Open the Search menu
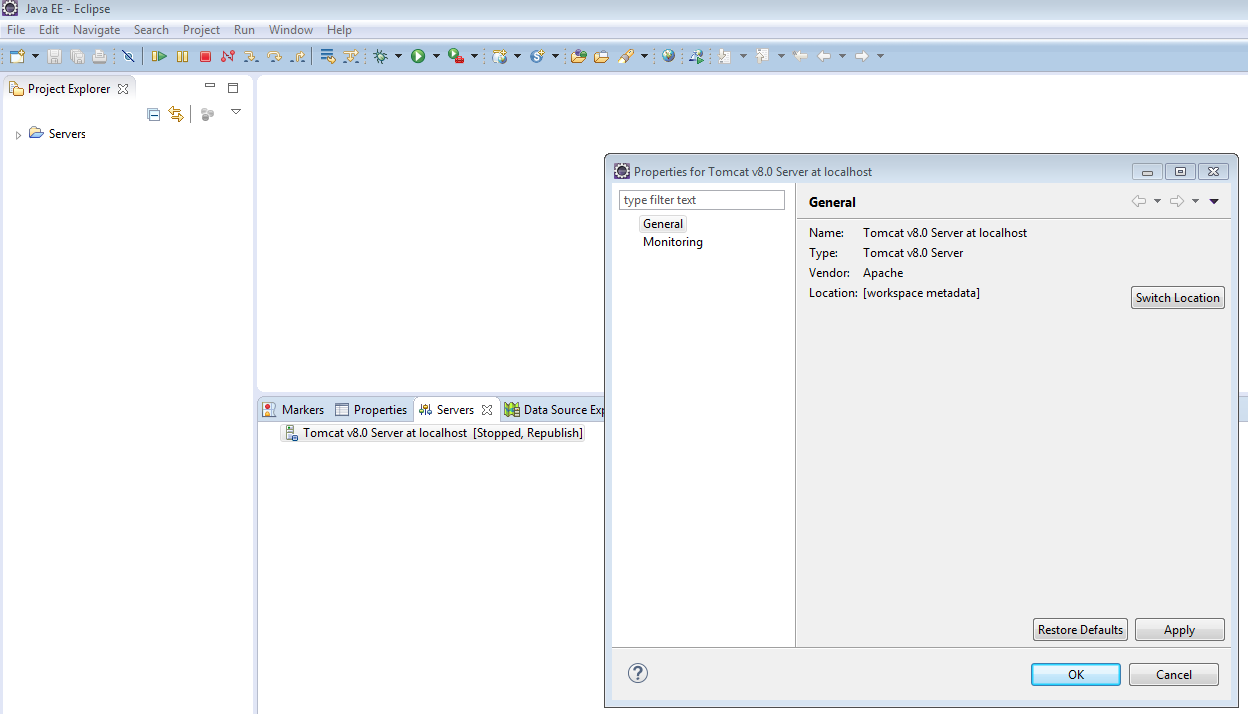Image resolution: width=1248 pixels, height=714 pixels. 151,30
